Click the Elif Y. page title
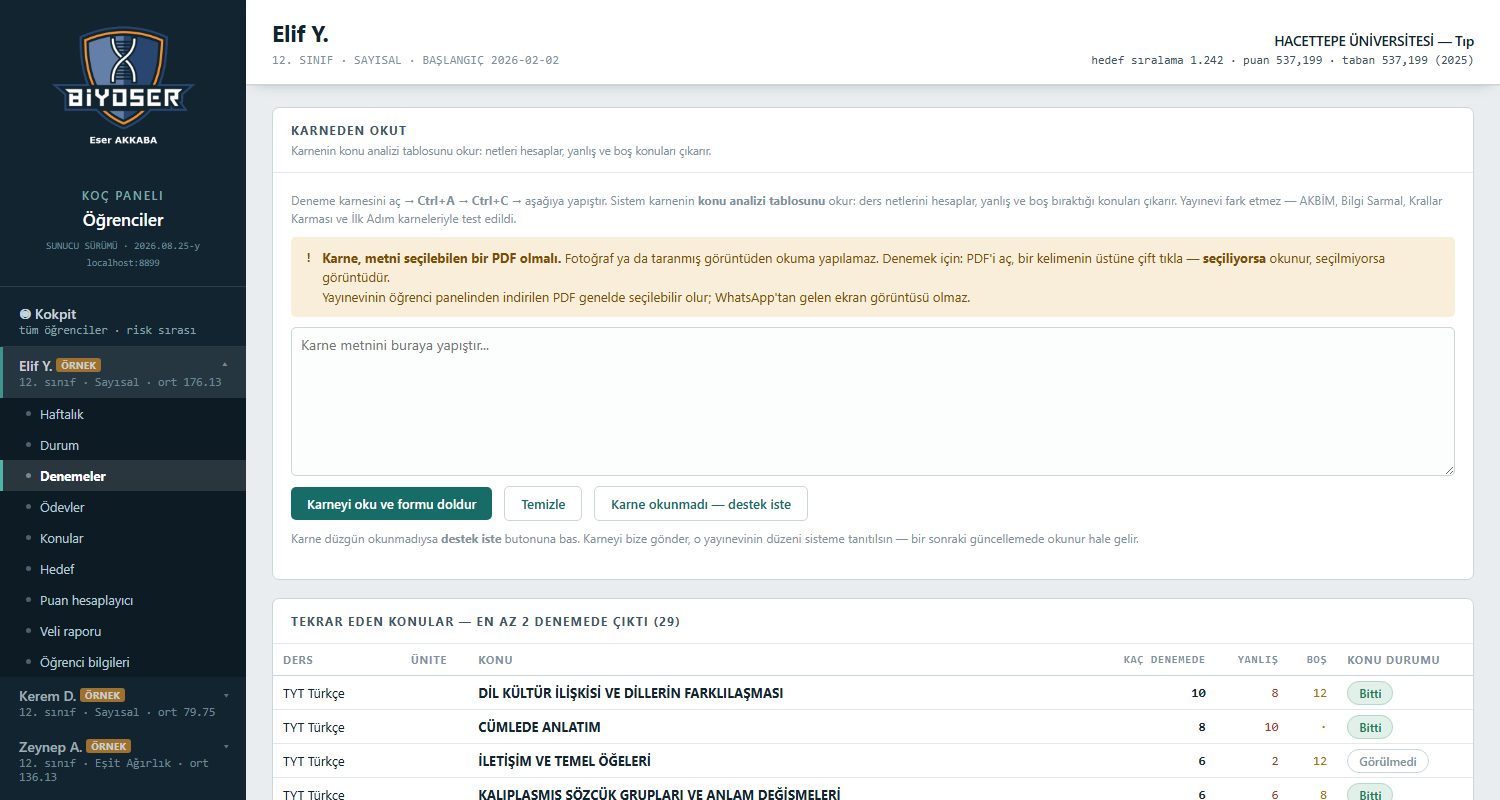 (300, 35)
